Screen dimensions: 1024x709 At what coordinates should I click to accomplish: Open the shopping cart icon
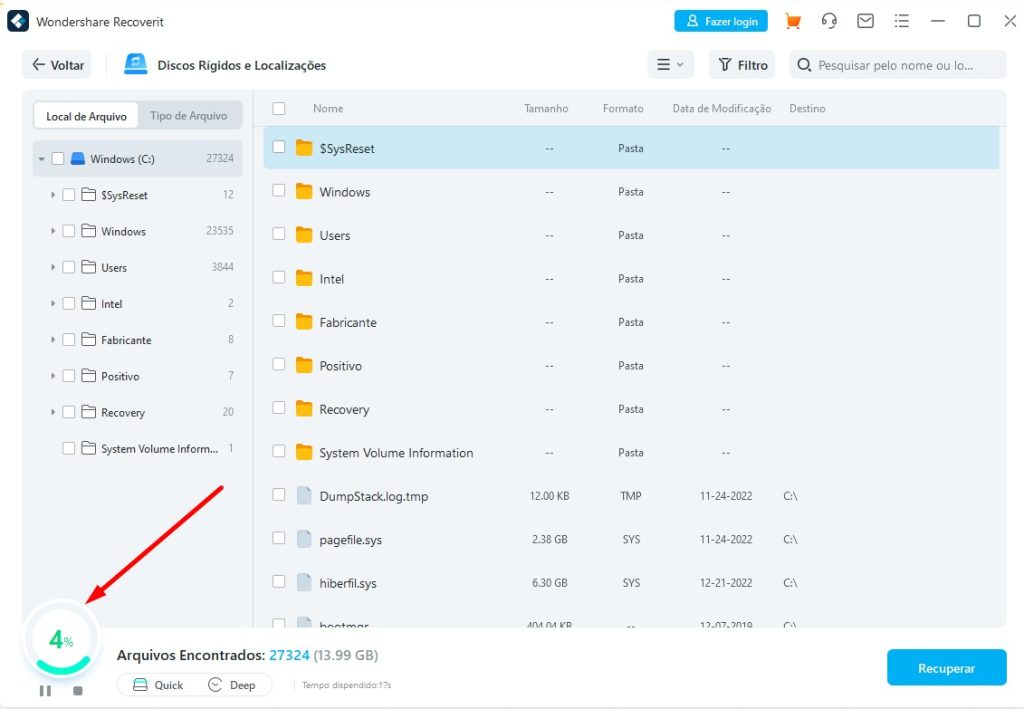[x=793, y=22]
